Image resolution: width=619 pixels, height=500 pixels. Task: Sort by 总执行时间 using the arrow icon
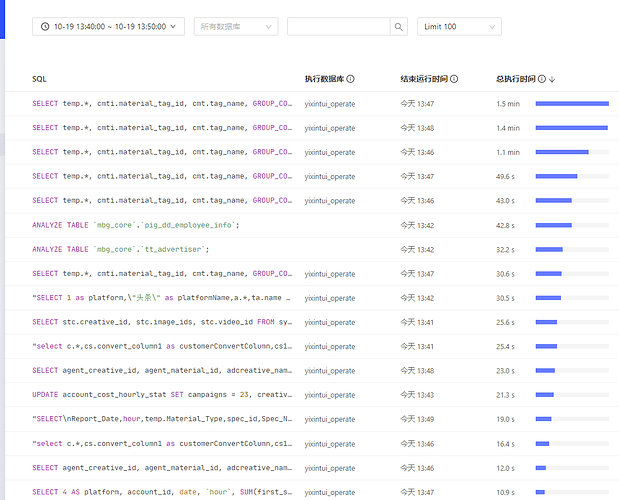[552, 79]
